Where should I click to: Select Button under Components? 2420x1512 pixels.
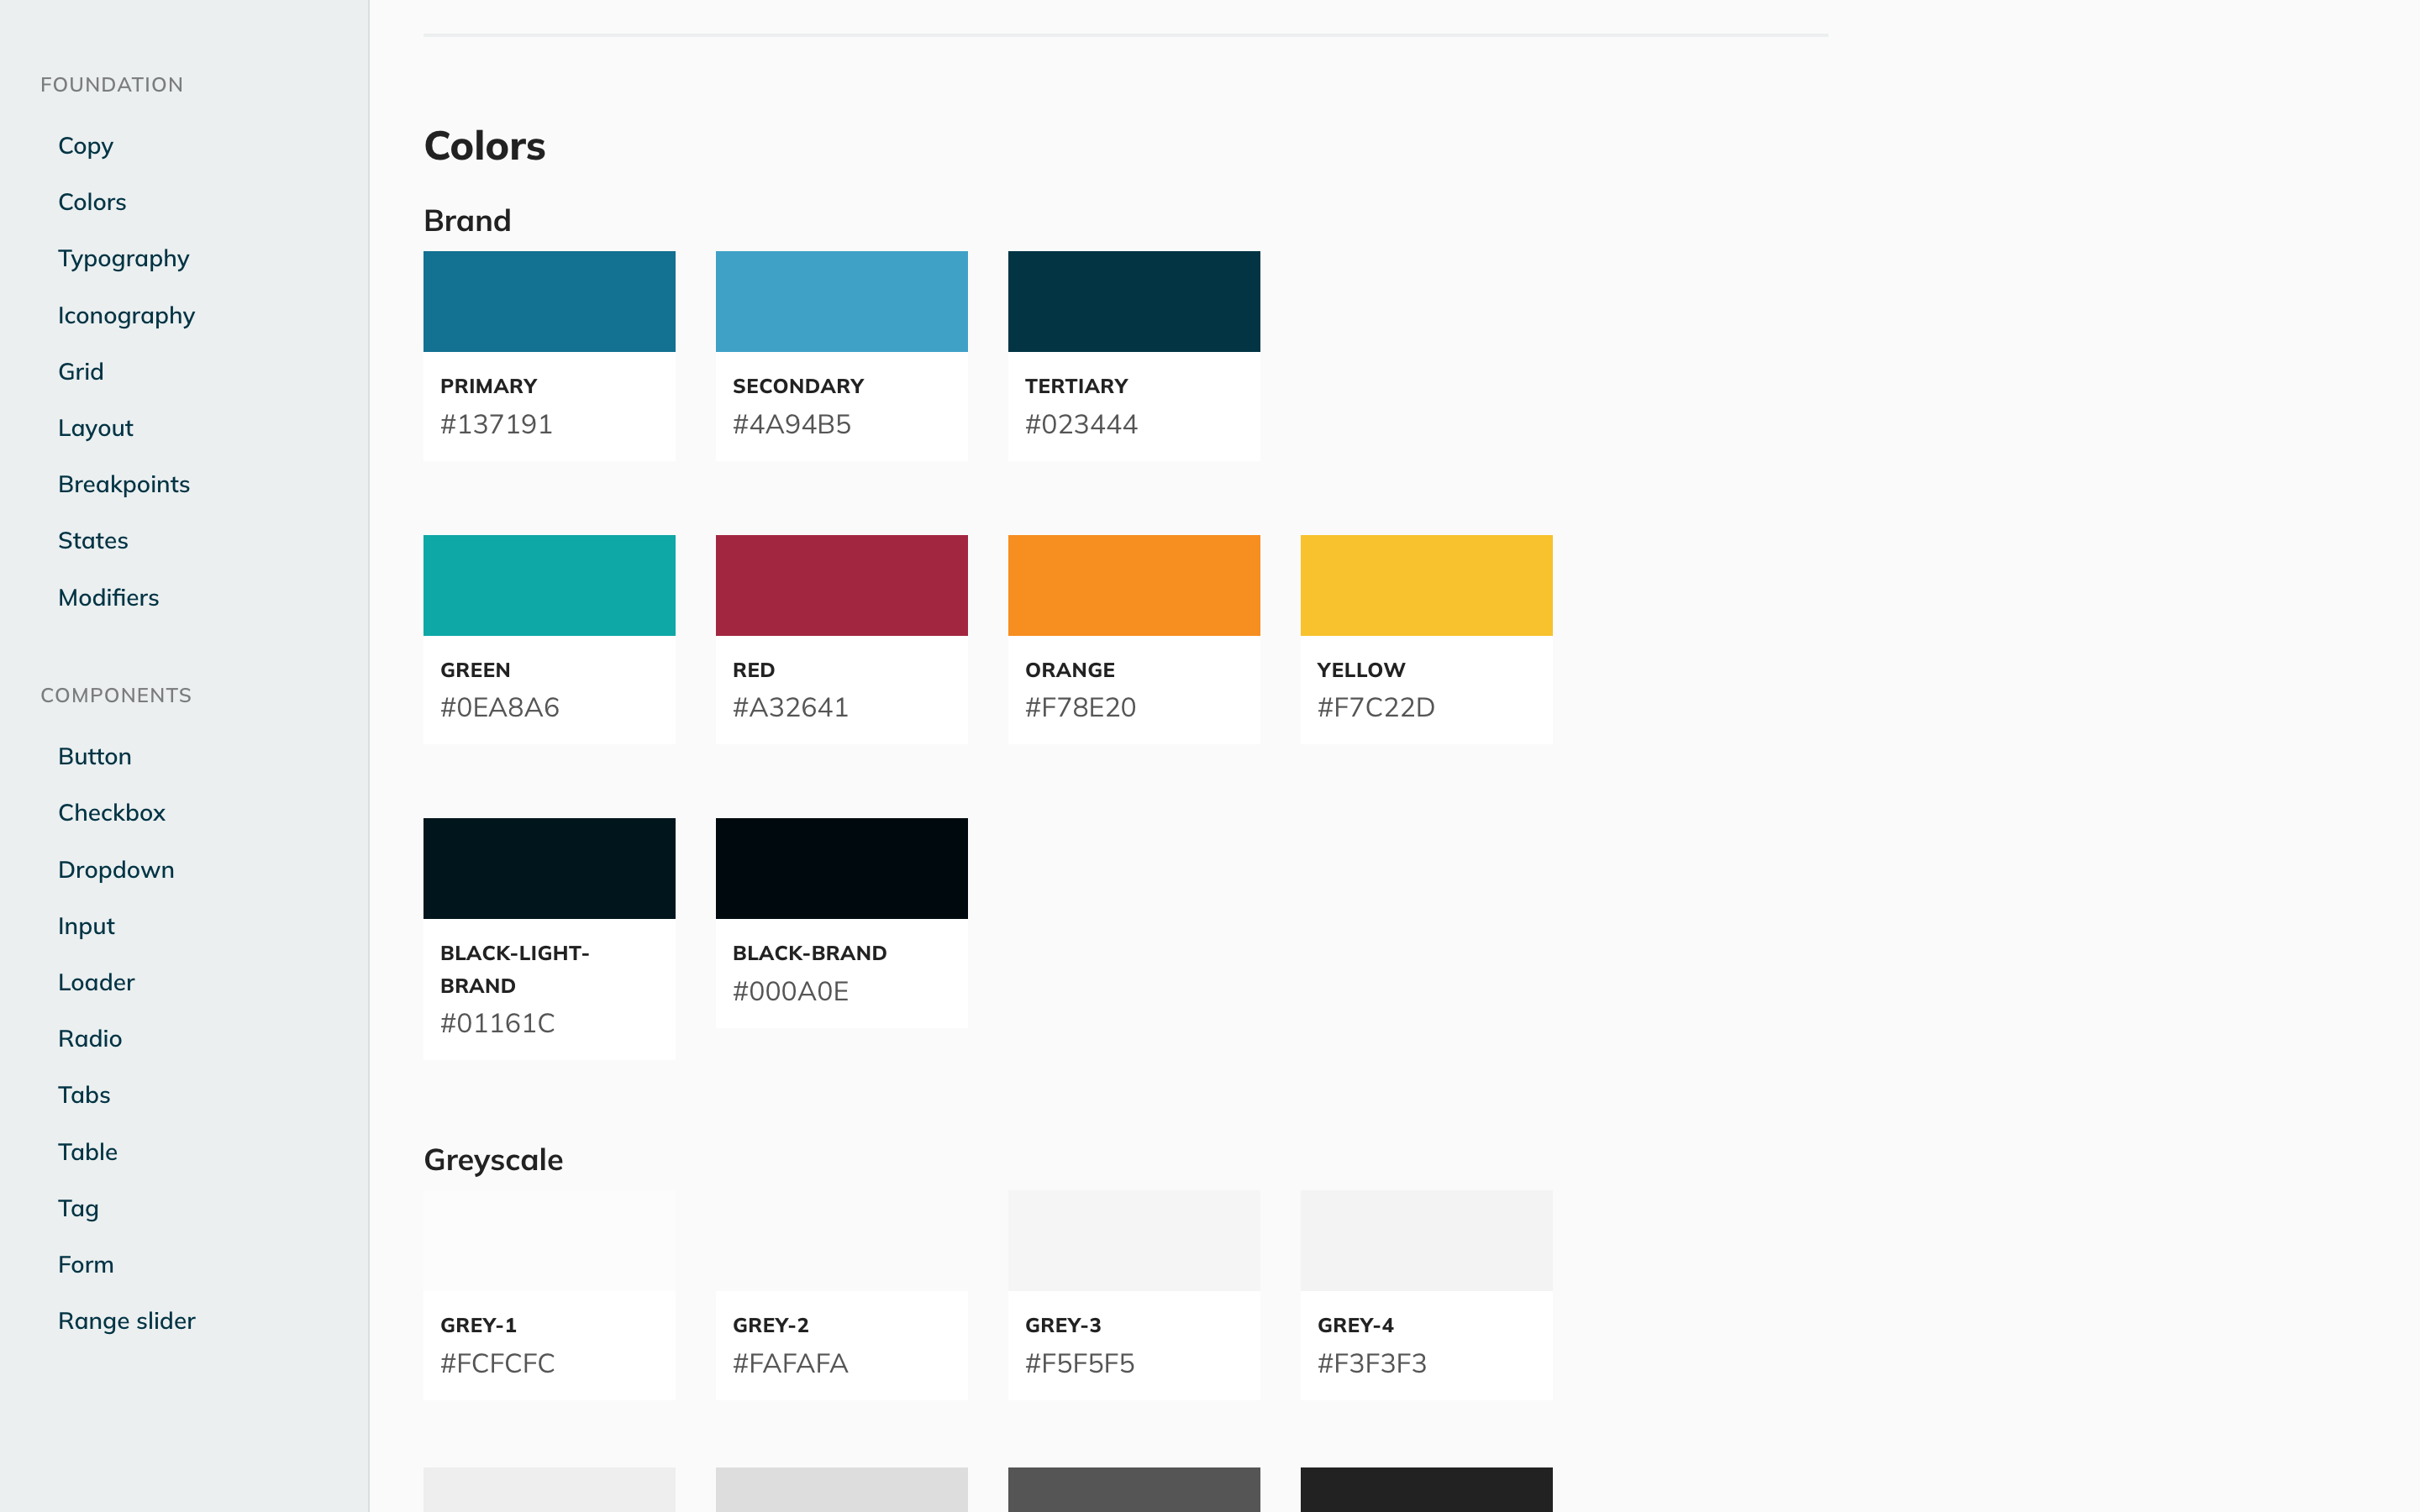coord(94,757)
